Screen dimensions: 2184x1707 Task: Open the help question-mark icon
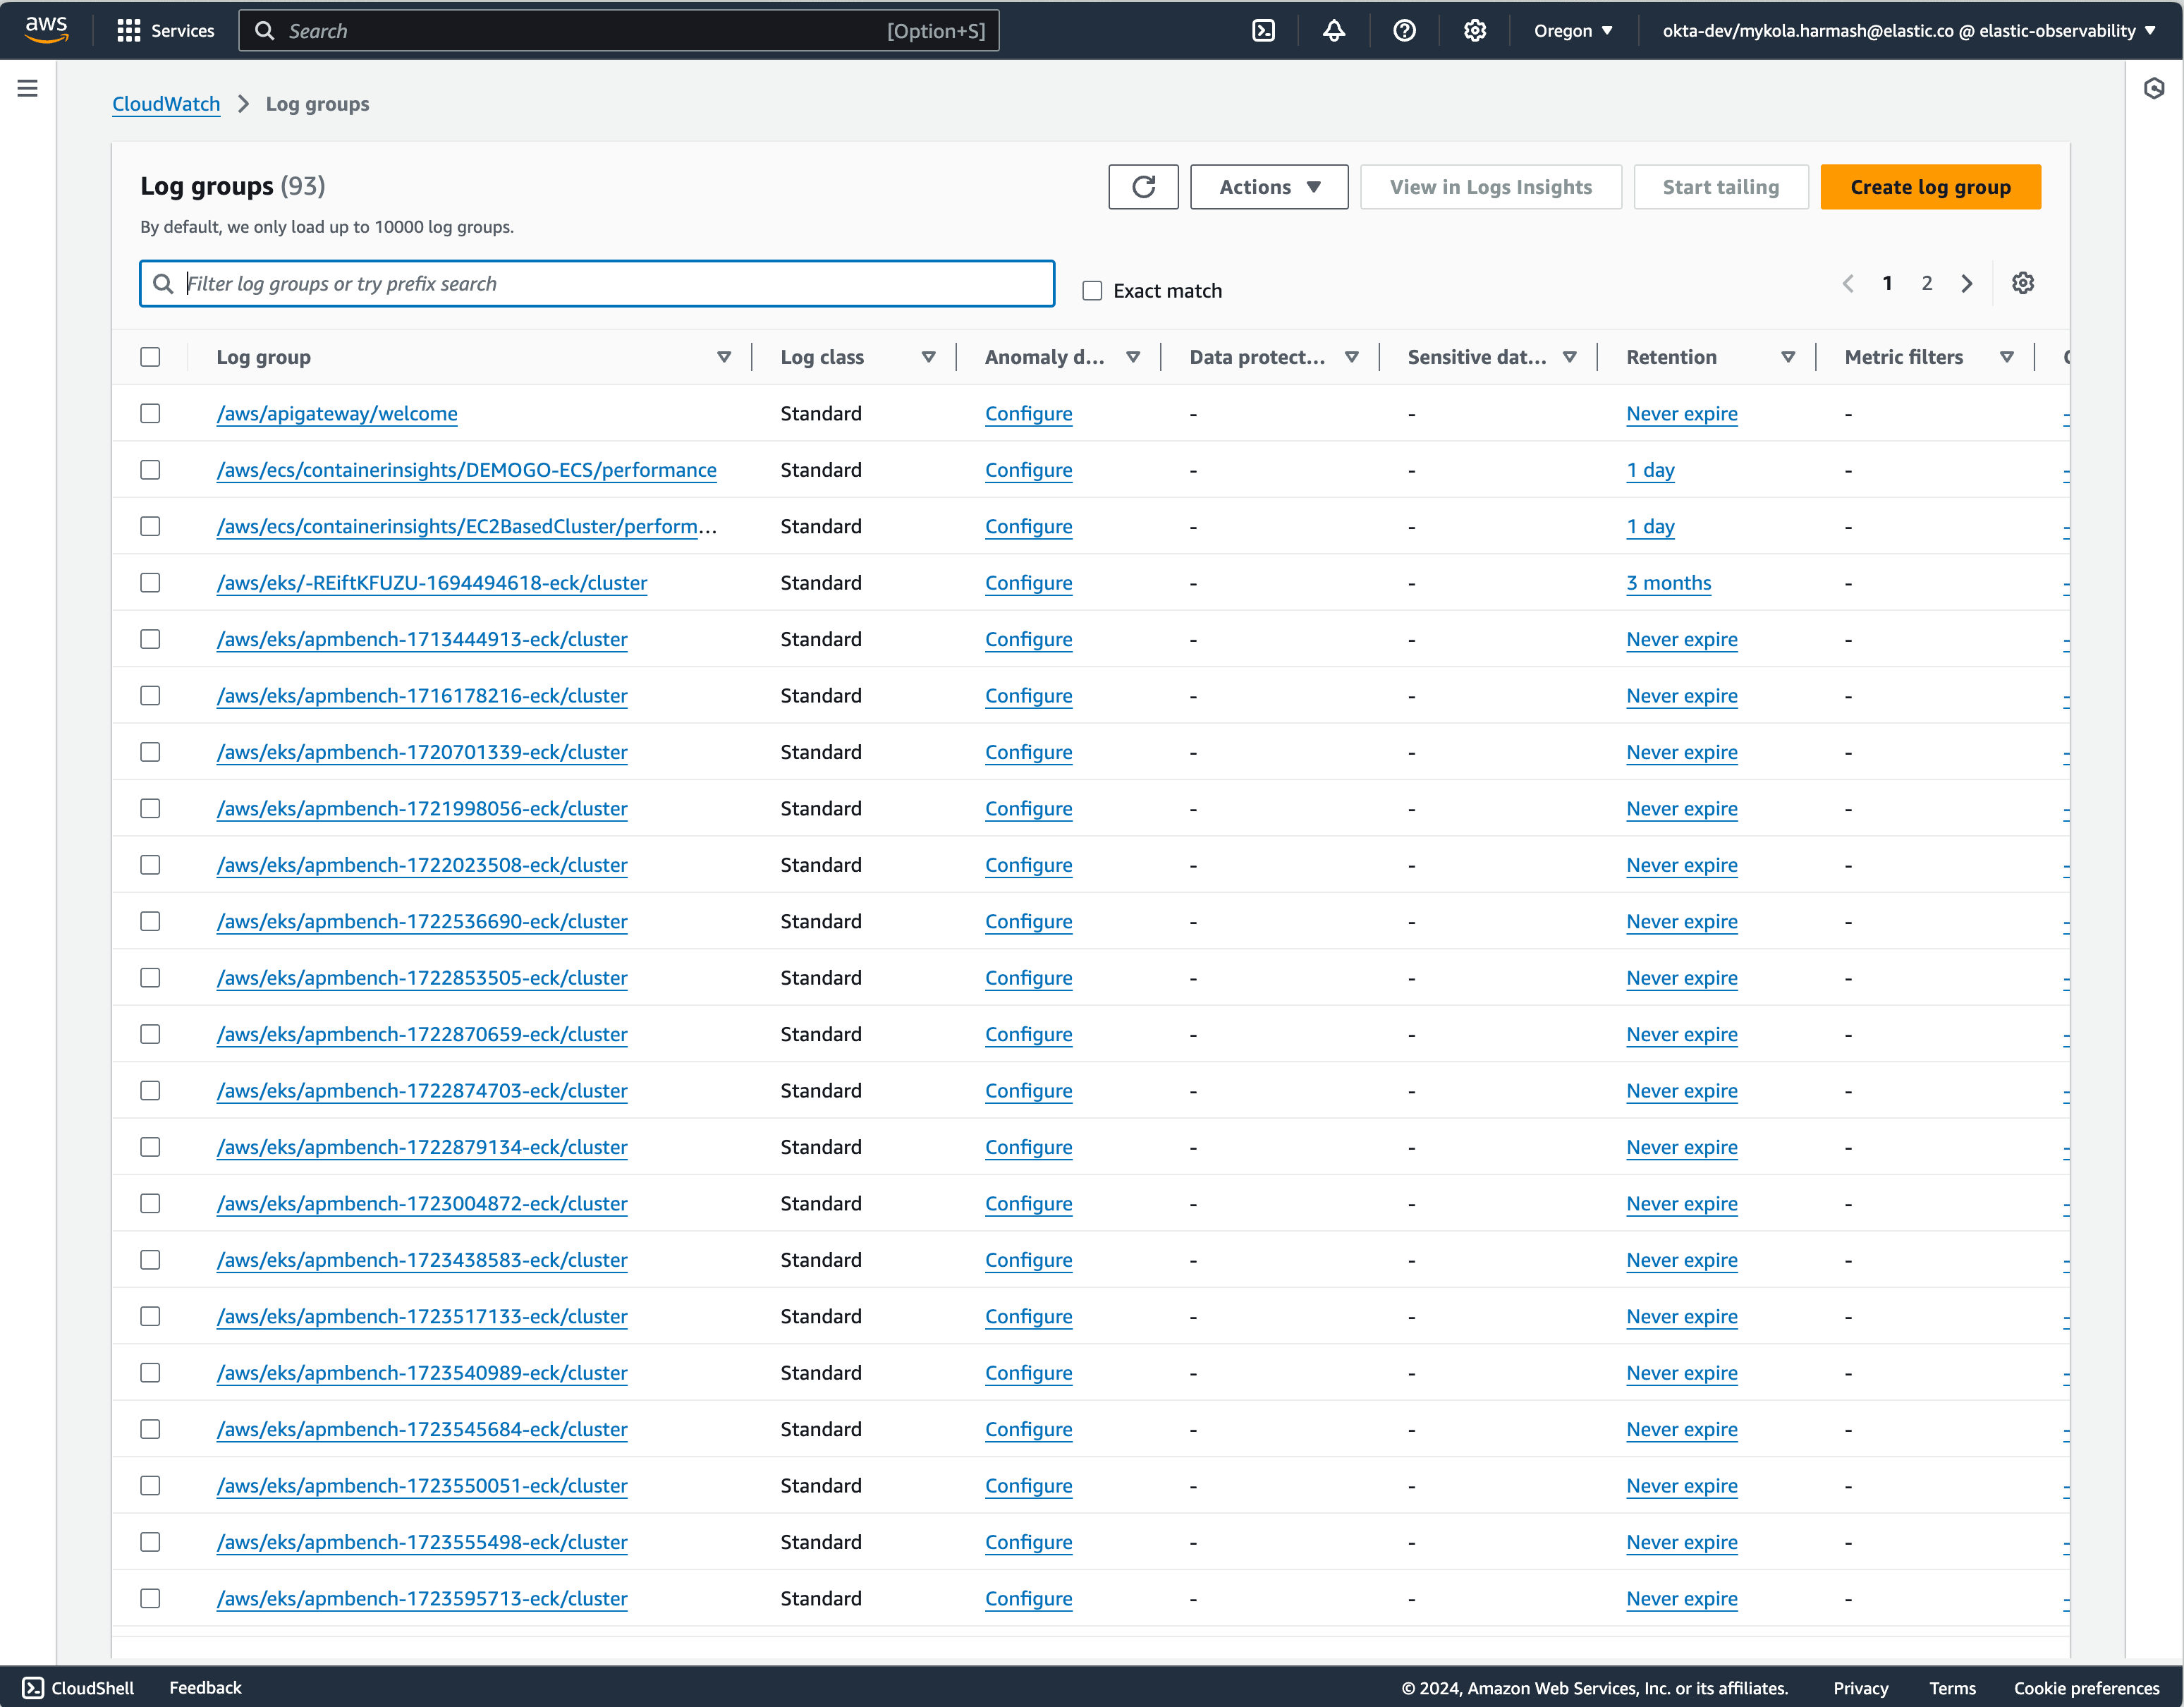tap(1404, 30)
